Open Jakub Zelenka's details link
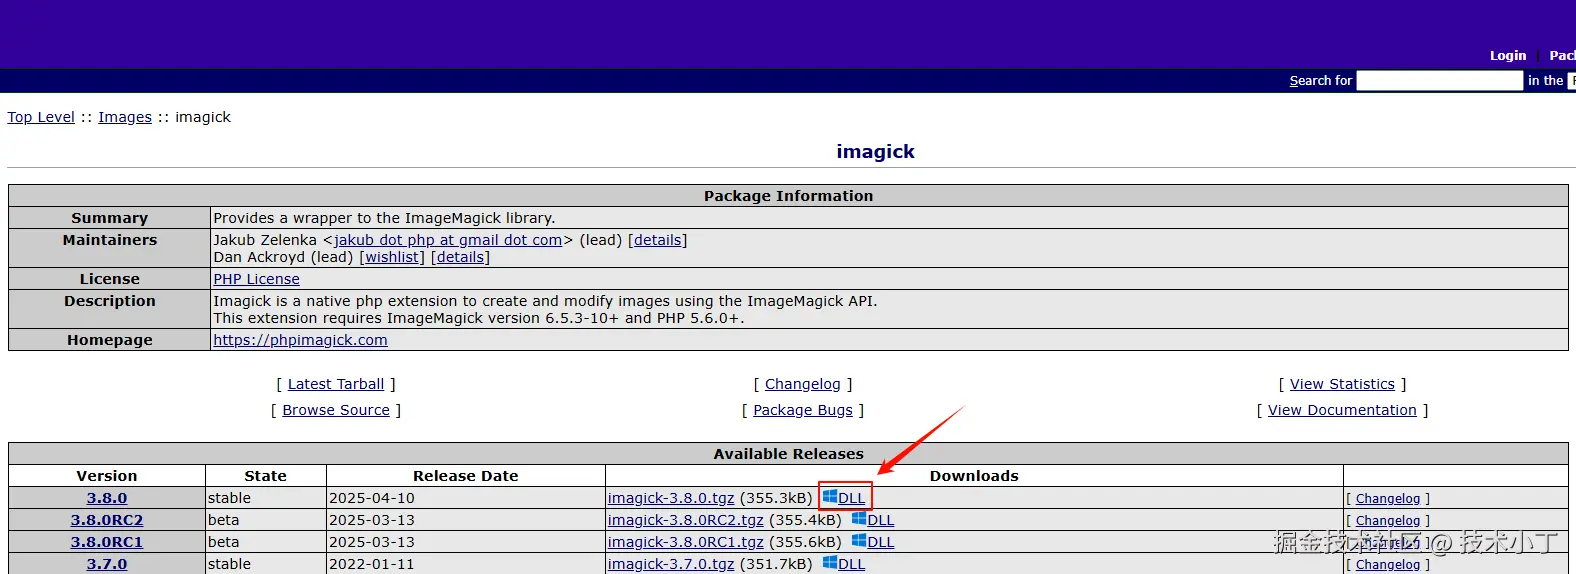 657,240
